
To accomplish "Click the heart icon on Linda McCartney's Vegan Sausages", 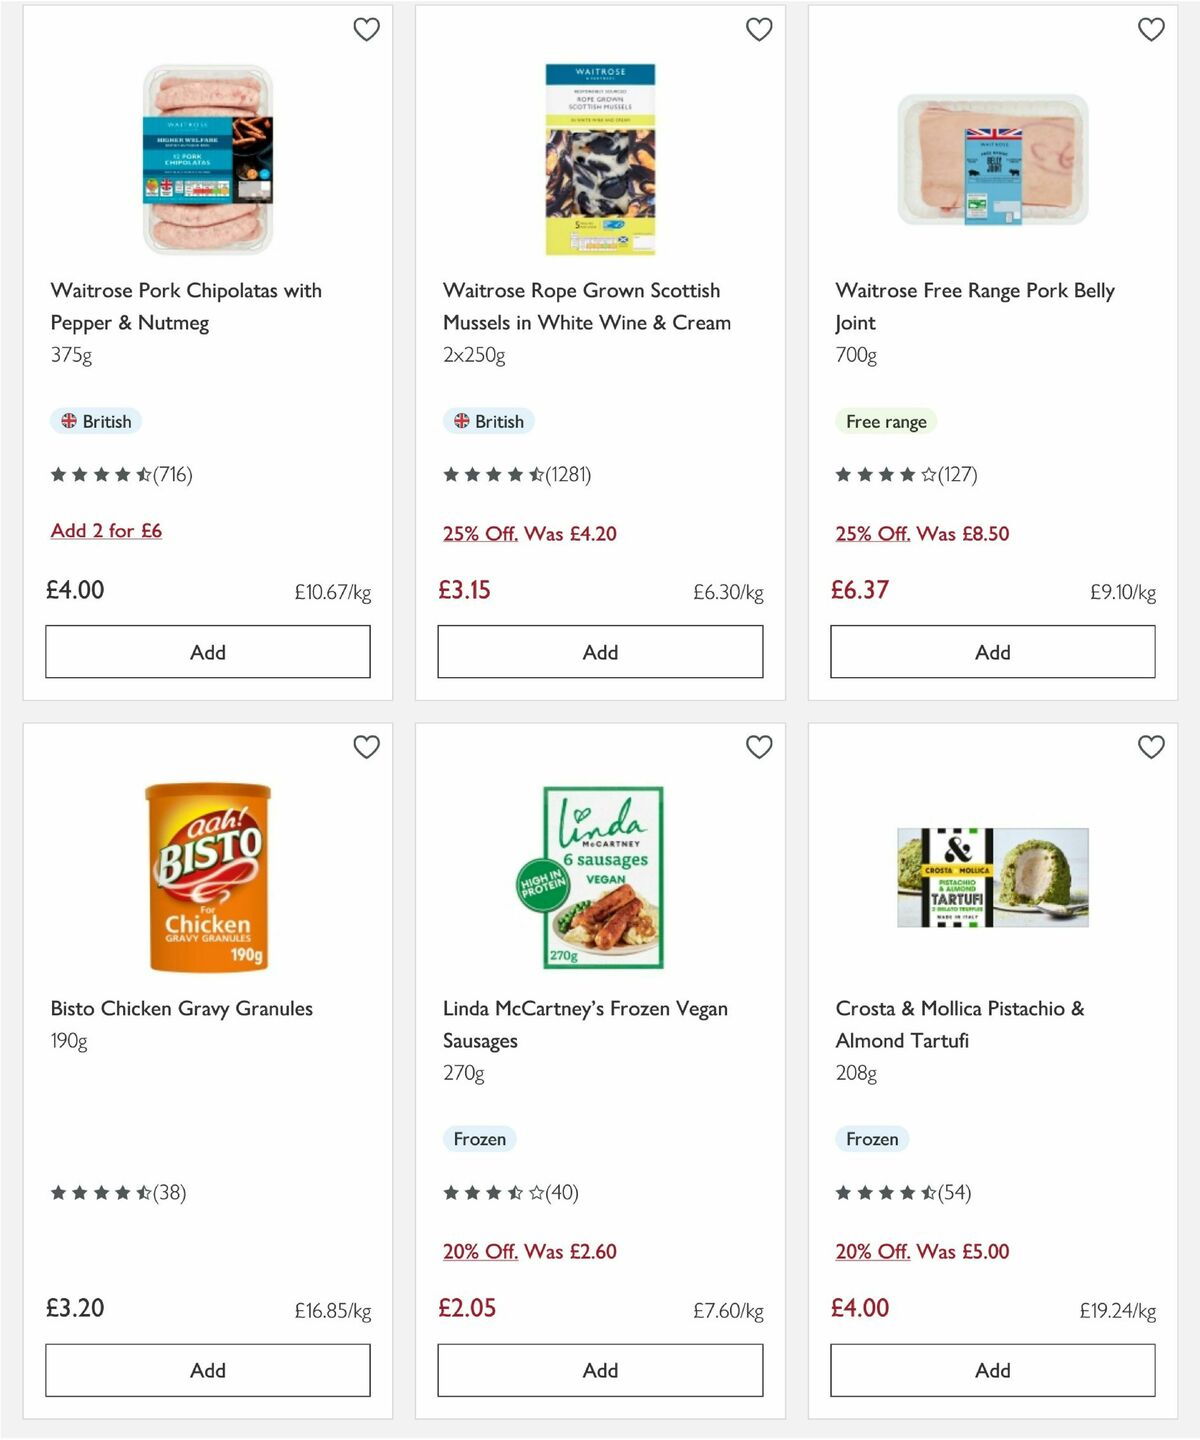I will pyautogui.click(x=760, y=747).
